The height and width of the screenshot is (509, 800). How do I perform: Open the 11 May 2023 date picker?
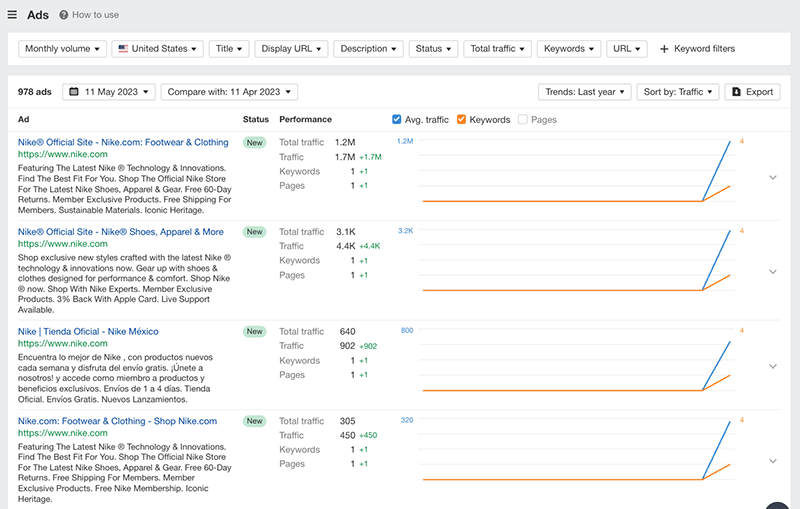[109, 92]
